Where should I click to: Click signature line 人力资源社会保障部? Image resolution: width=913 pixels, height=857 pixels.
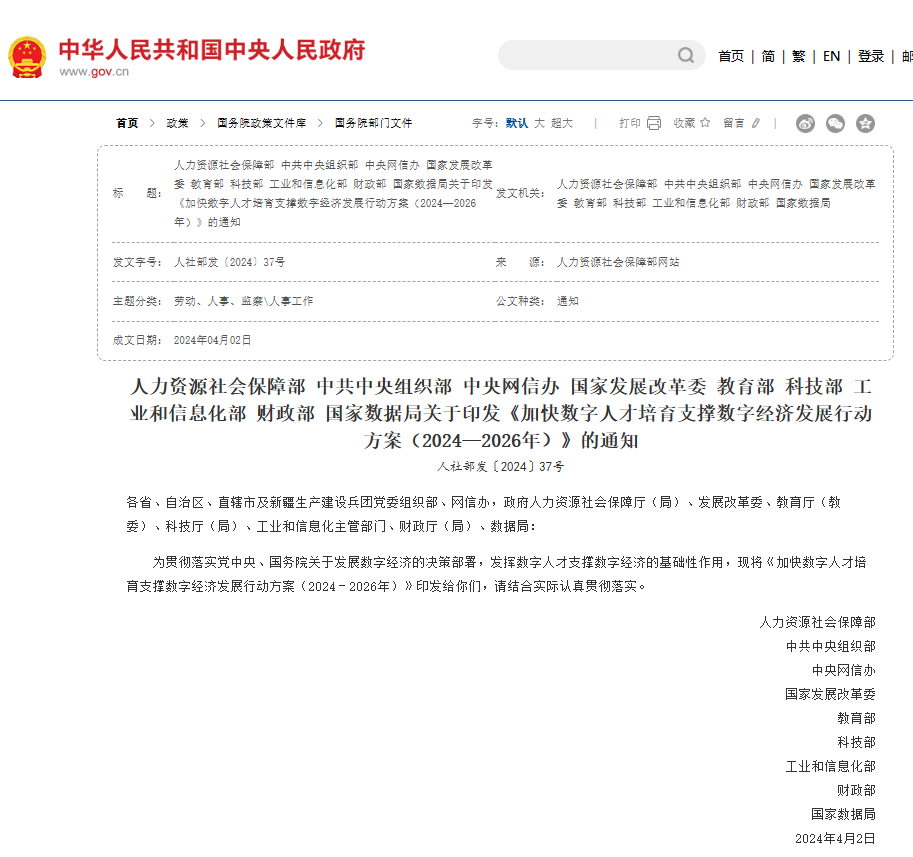coord(818,622)
